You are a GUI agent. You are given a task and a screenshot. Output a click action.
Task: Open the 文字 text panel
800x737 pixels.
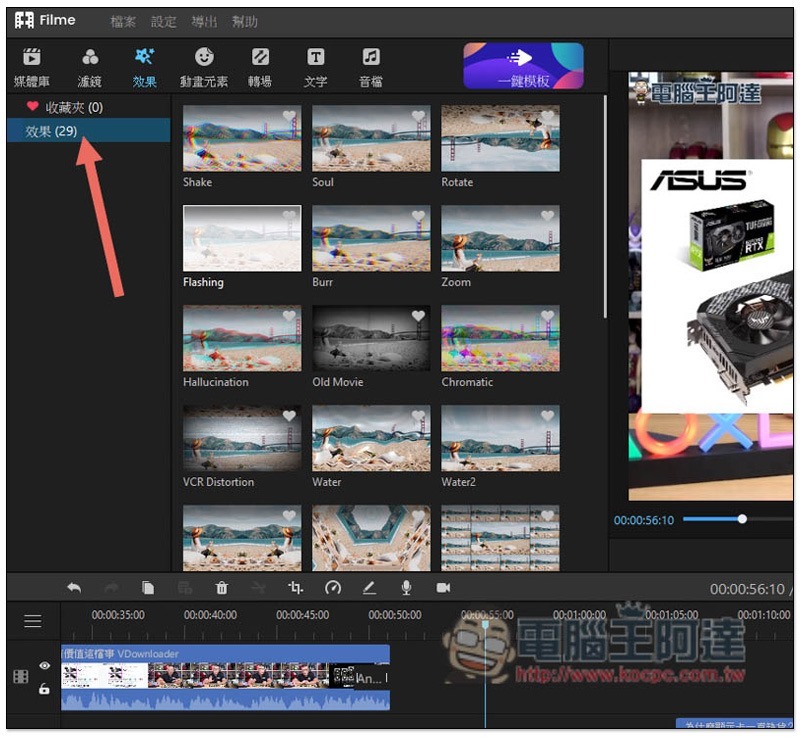point(315,67)
